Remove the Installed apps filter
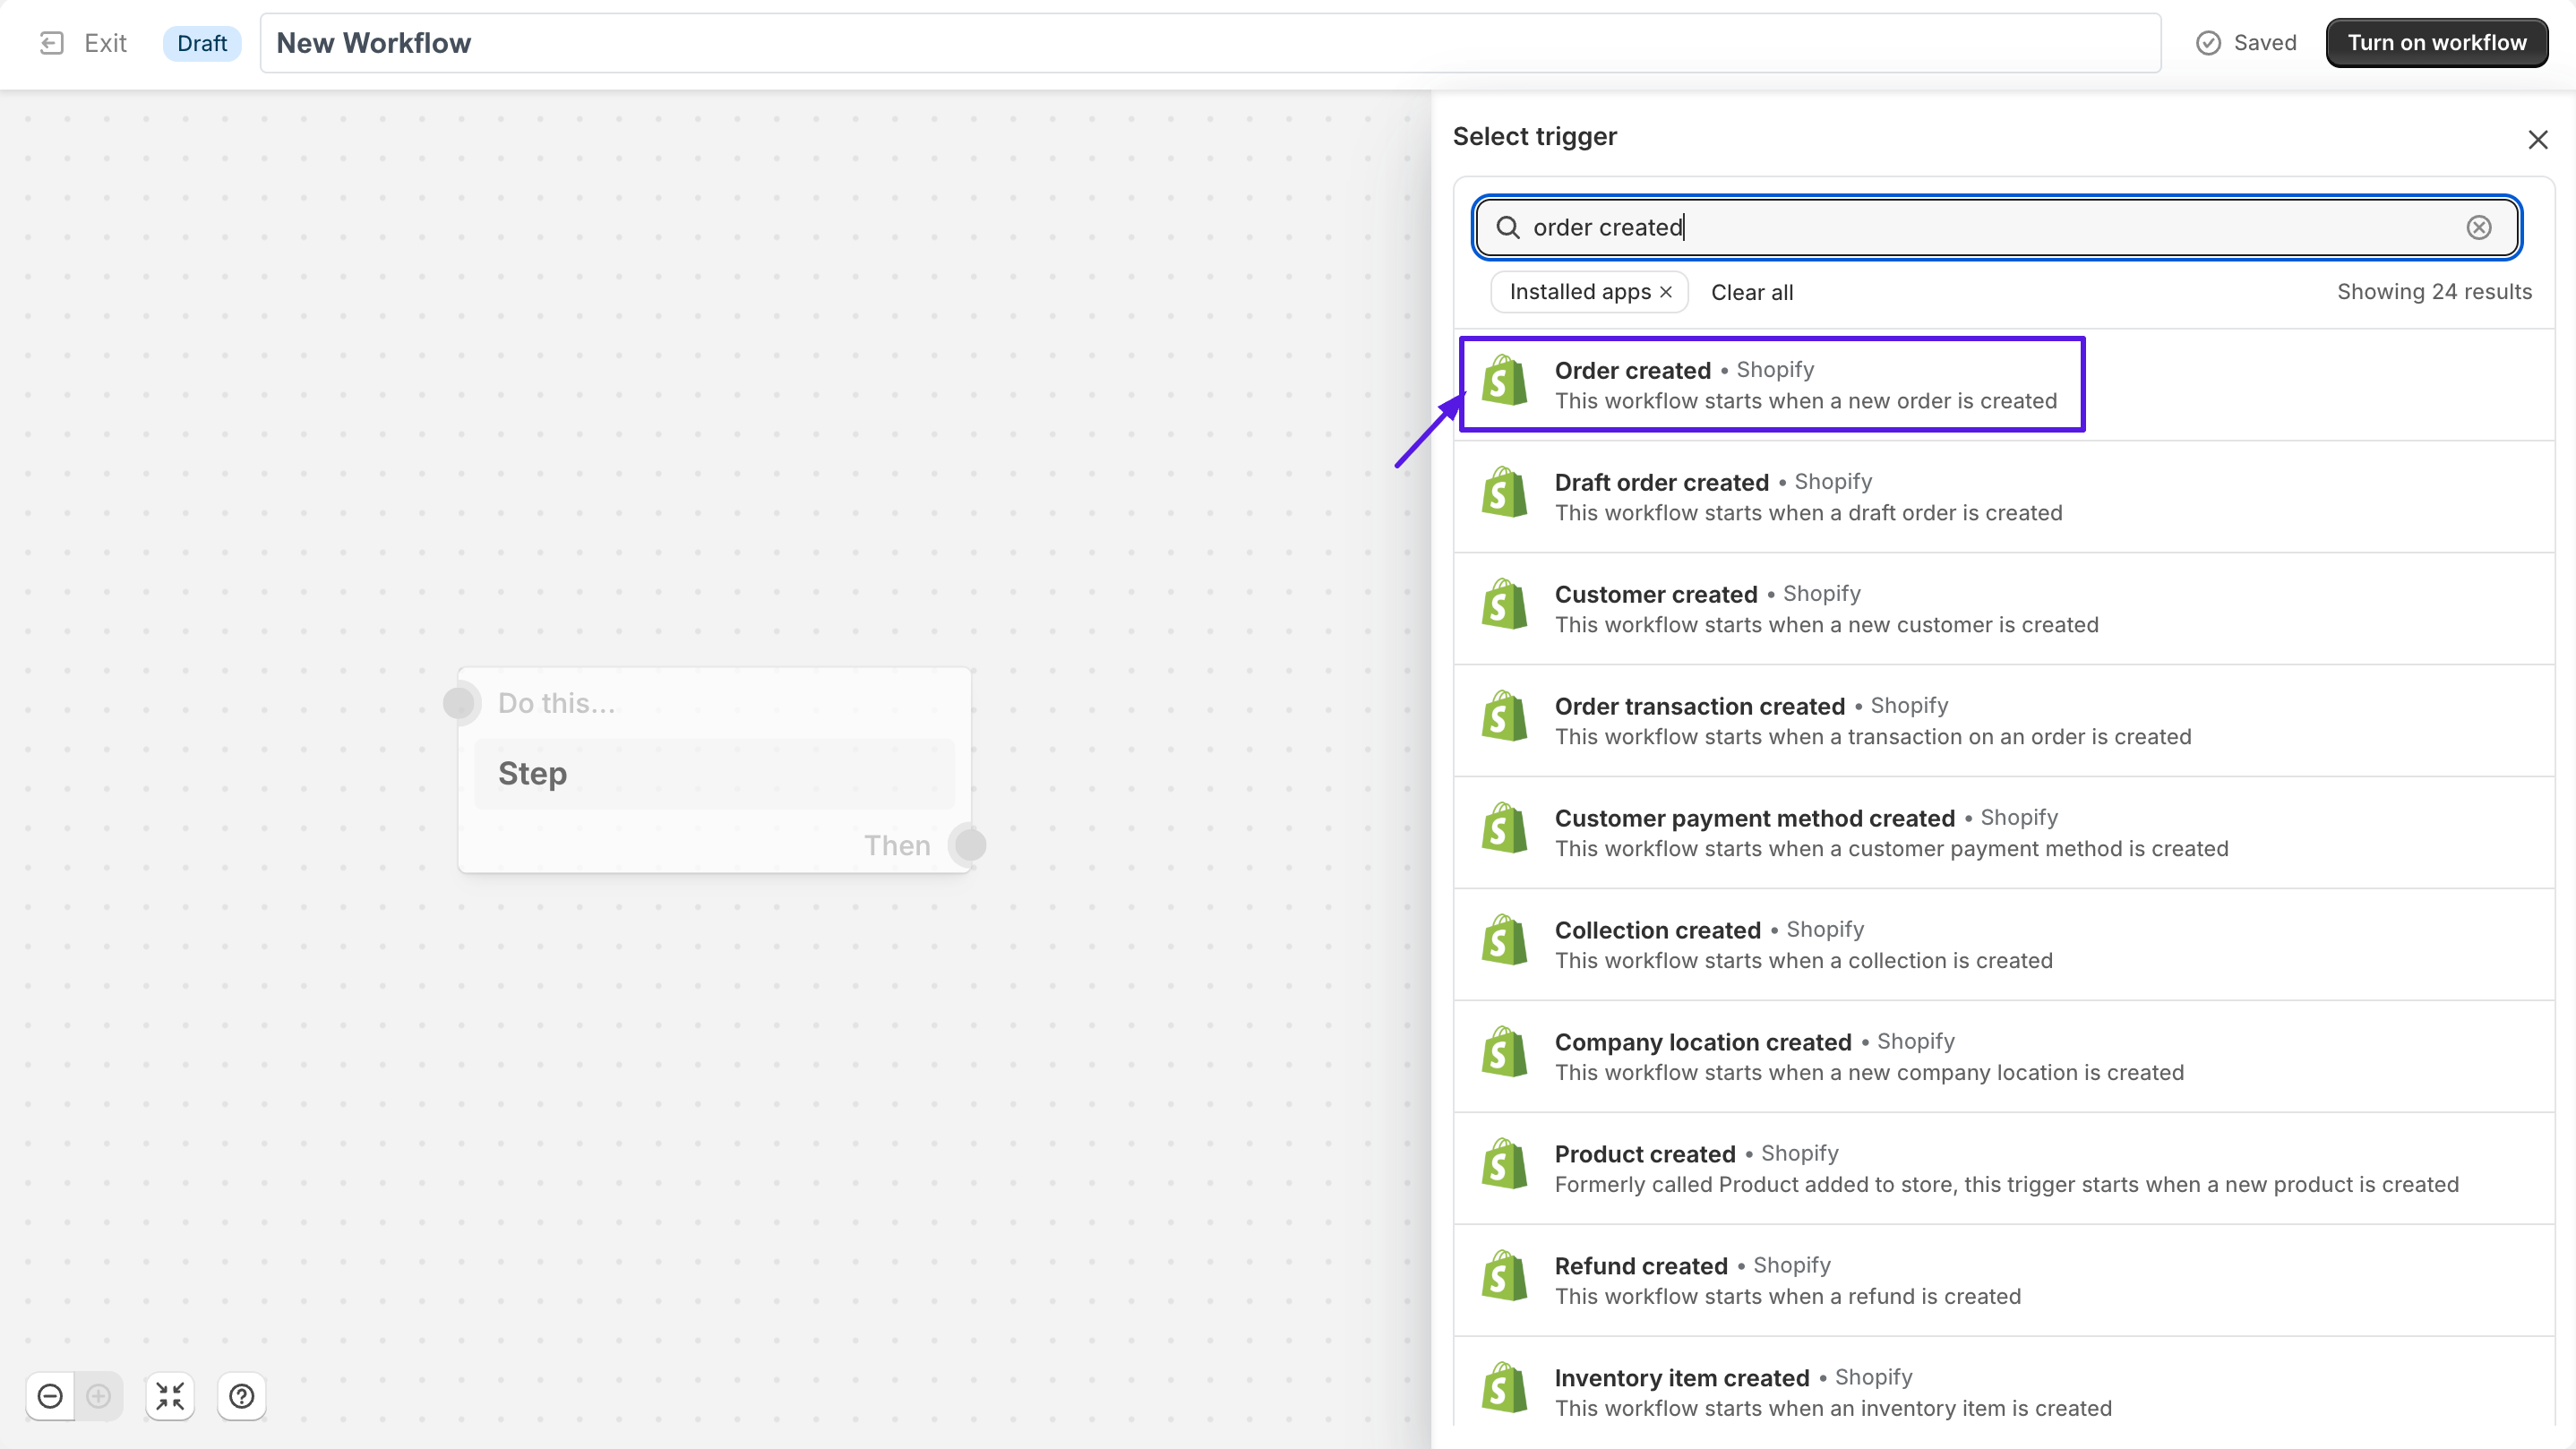Screen dimensions: 2576x1449 1666,292
